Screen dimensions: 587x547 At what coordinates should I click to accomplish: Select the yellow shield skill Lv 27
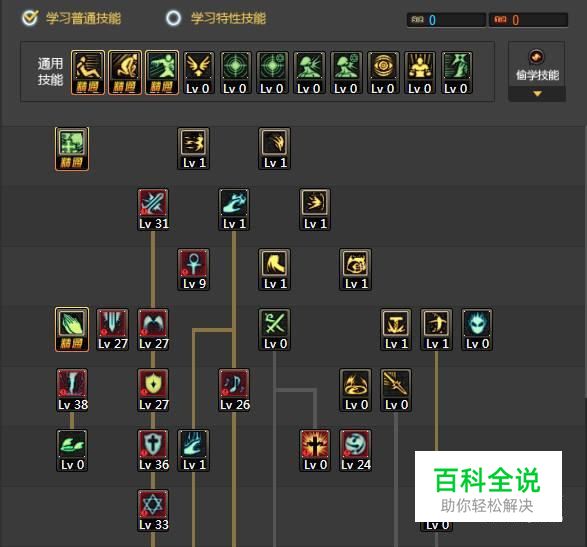click(153, 391)
